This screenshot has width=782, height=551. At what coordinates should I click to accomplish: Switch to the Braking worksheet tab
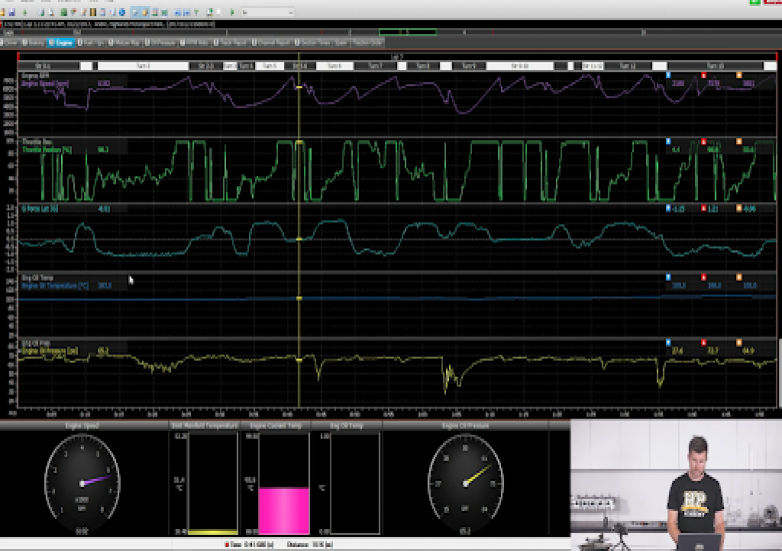pos(34,43)
